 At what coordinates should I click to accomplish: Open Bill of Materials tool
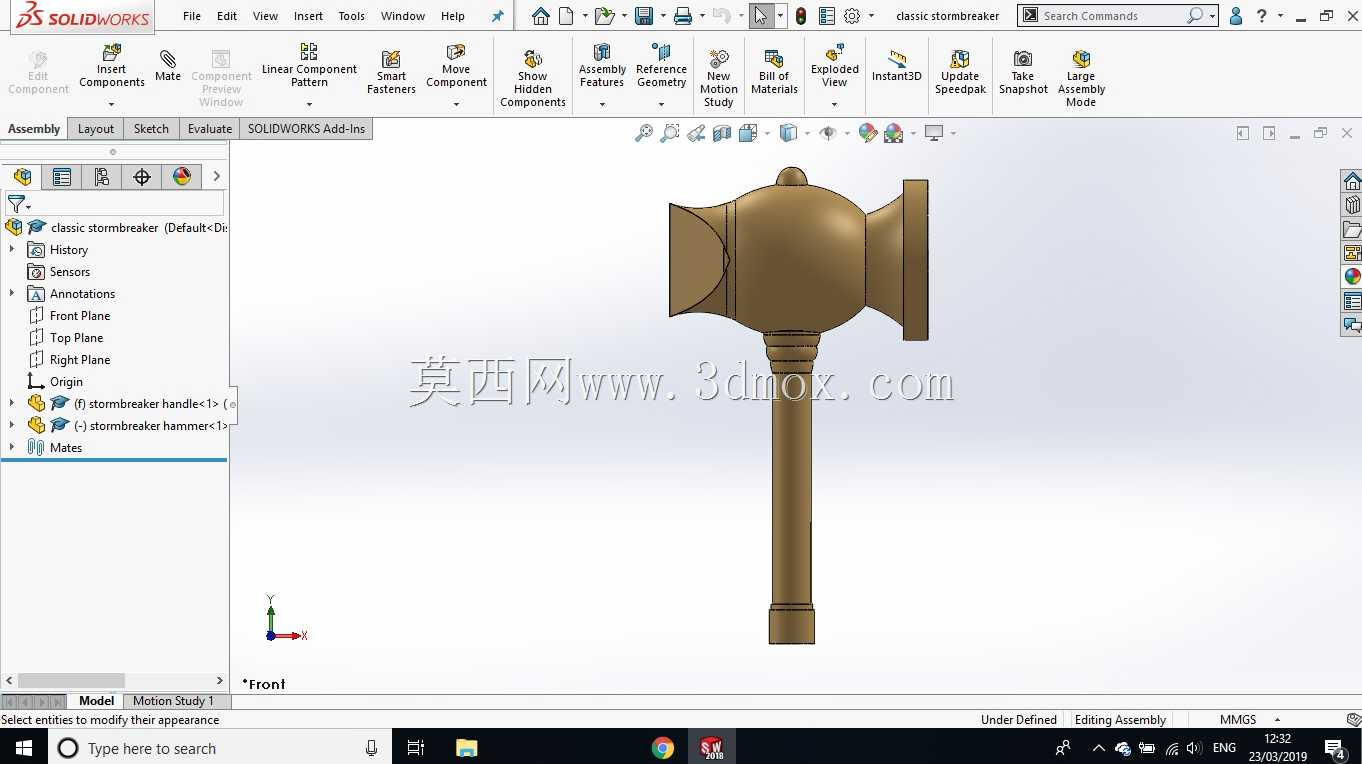coord(774,72)
